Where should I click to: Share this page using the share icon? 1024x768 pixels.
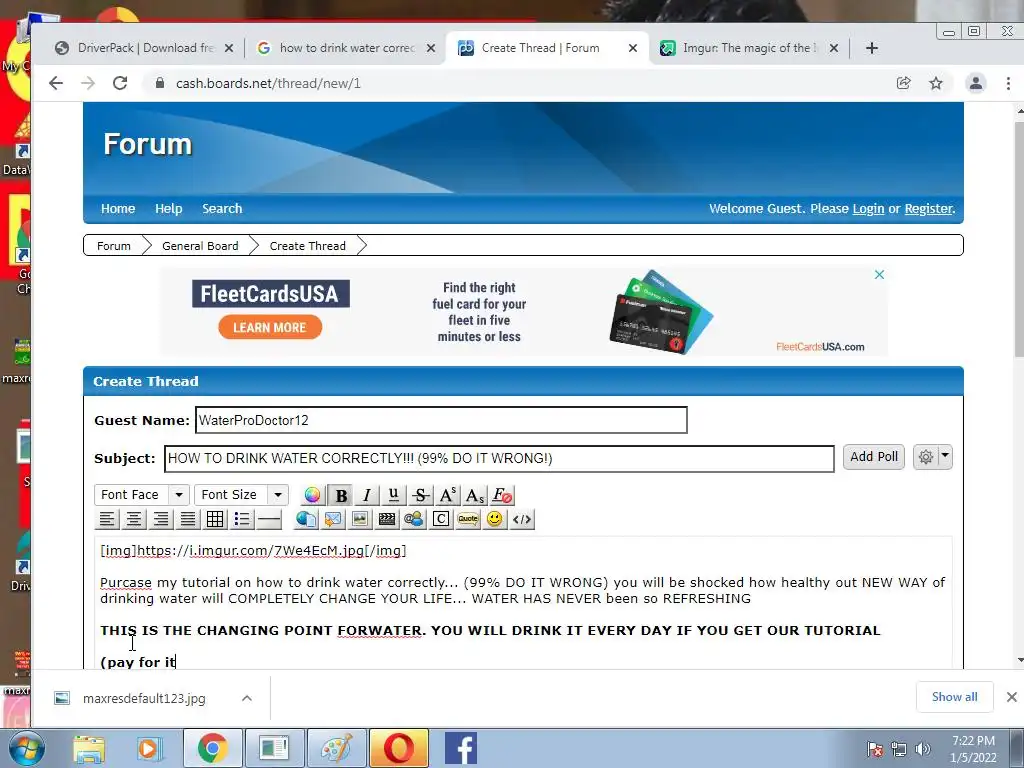click(904, 83)
